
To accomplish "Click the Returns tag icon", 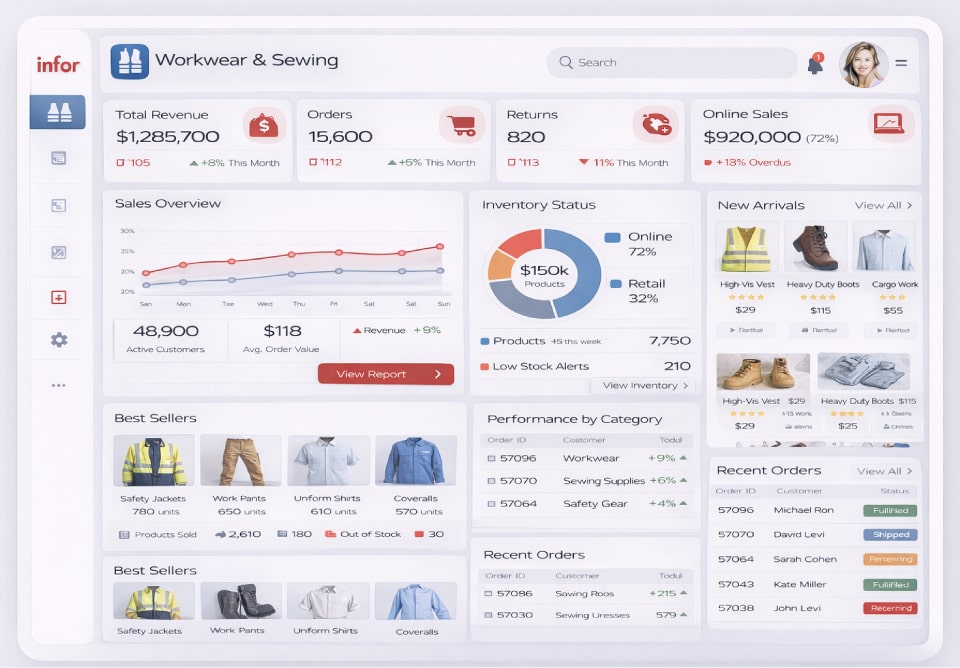I will coord(656,125).
